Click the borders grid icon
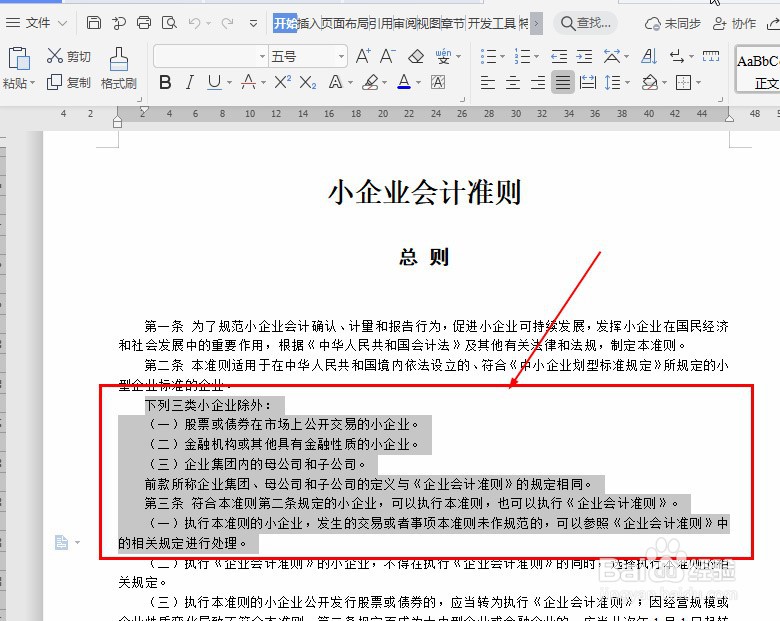 point(683,82)
